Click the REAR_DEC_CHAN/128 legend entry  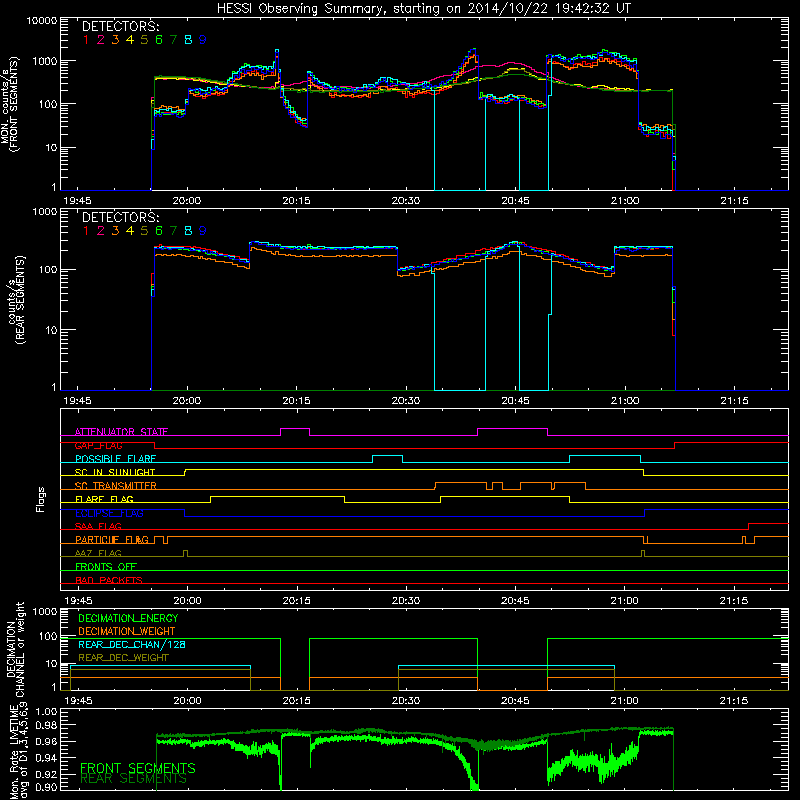pyautogui.click(x=132, y=644)
